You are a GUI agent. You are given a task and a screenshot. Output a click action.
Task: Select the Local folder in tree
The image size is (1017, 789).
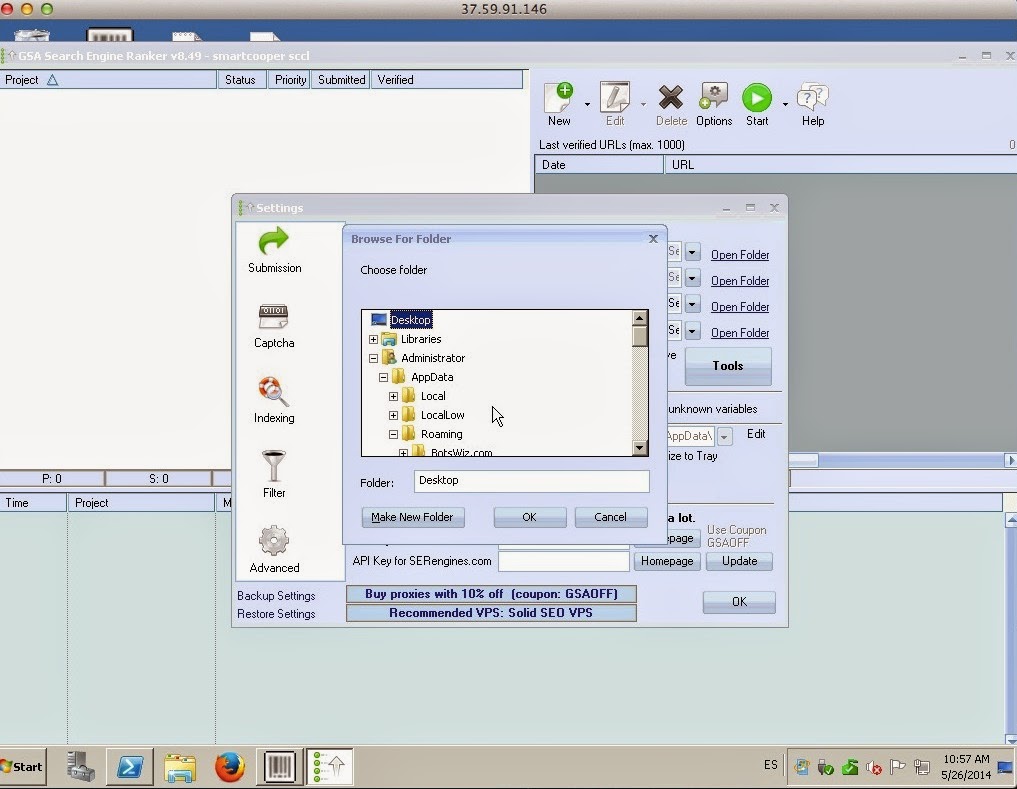coord(433,396)
